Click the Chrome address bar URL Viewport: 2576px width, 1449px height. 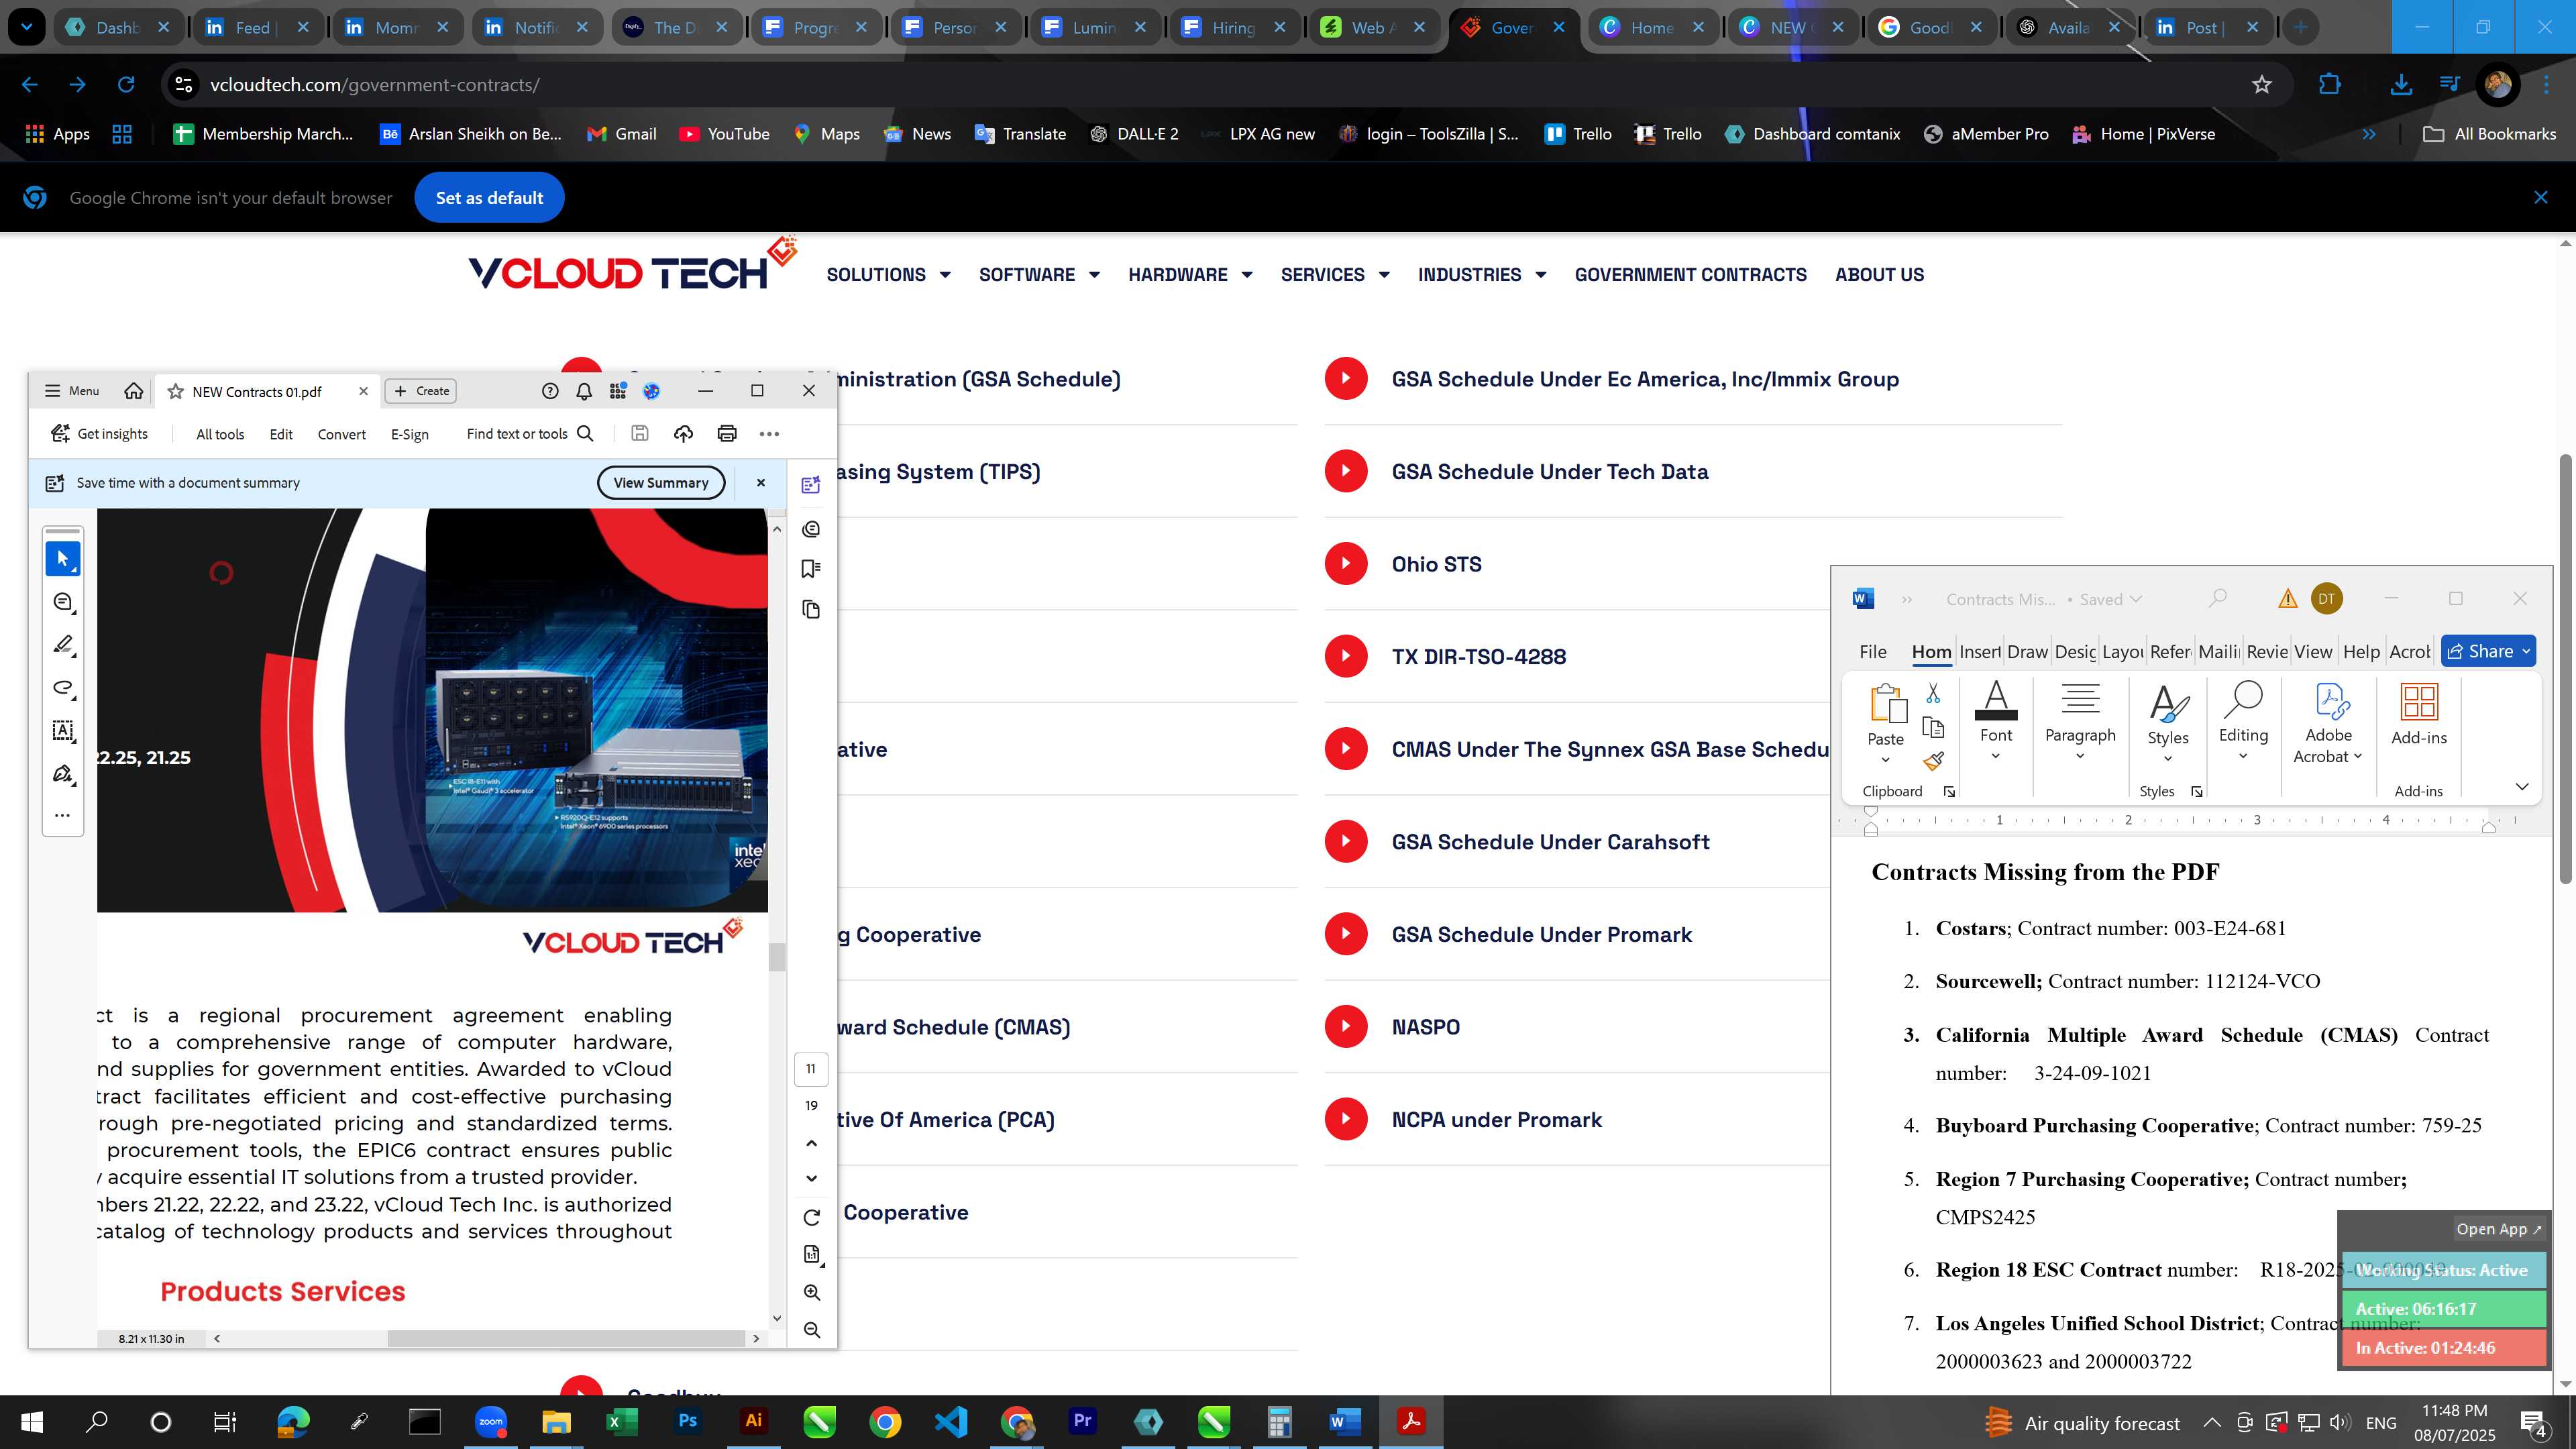pos(374,85)
